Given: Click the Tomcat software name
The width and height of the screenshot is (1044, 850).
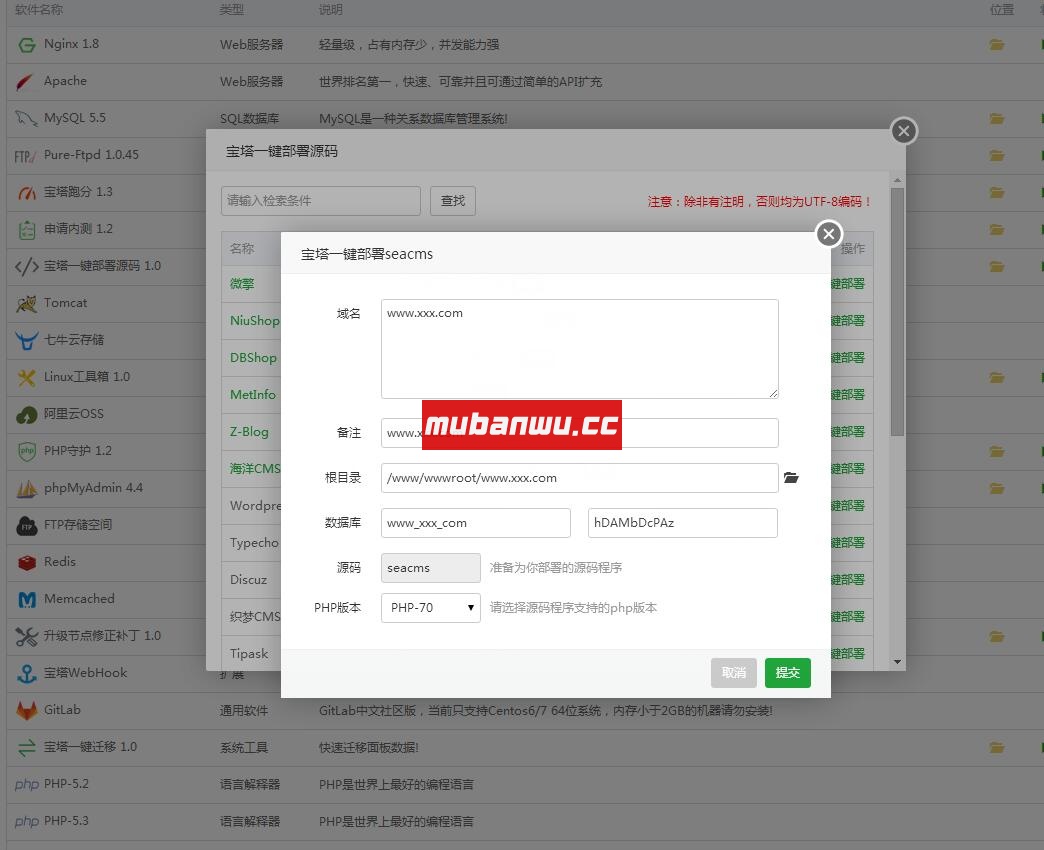Looking at the screenshot, I should point(65,303).
